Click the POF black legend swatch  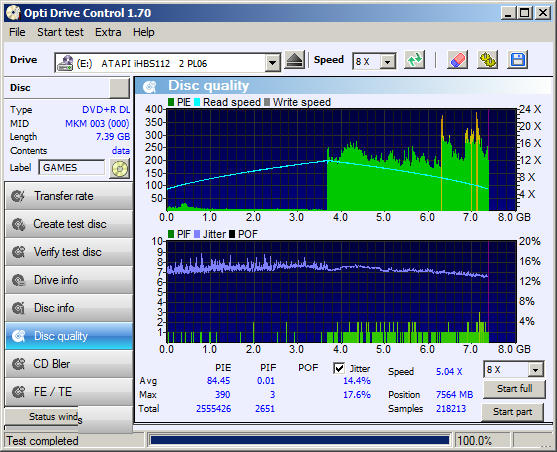pos(232,234)
